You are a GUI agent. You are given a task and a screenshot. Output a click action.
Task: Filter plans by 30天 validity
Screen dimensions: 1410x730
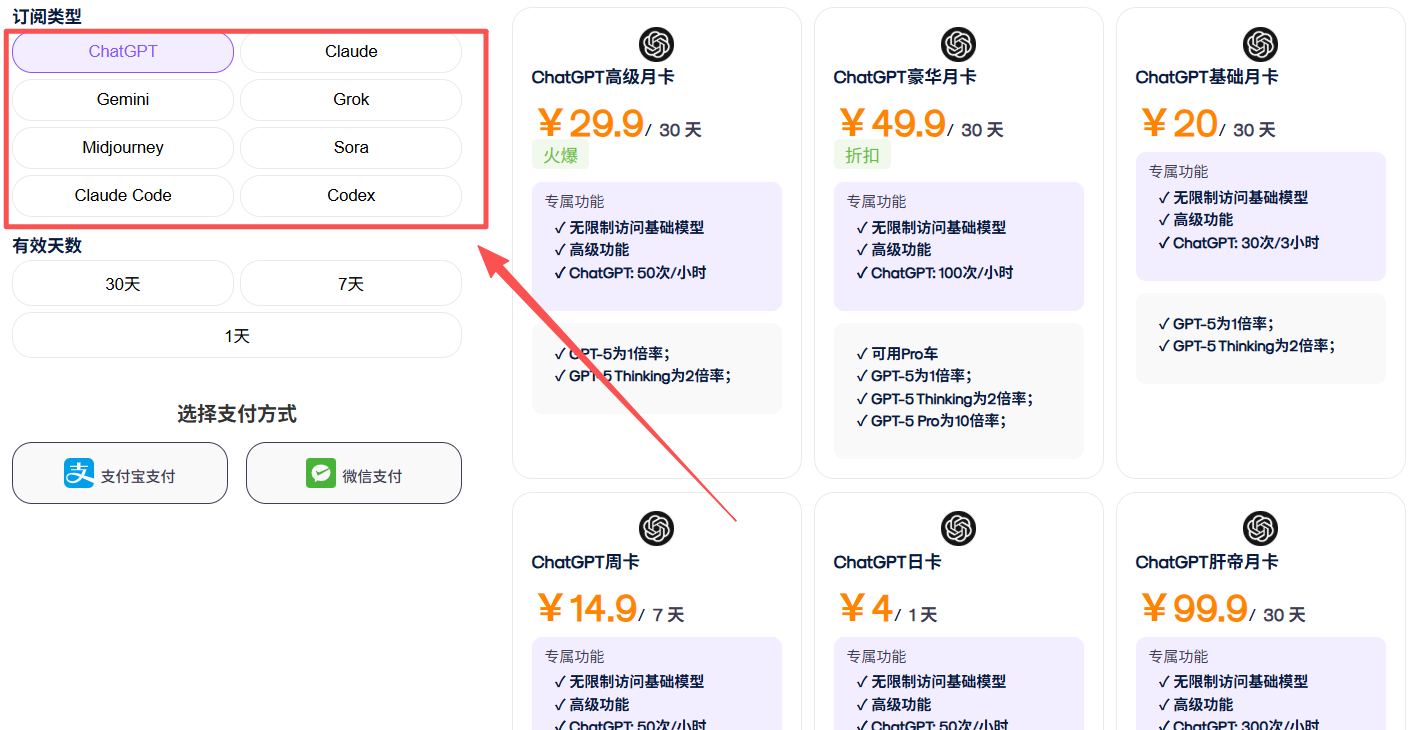tap(123, 284)
